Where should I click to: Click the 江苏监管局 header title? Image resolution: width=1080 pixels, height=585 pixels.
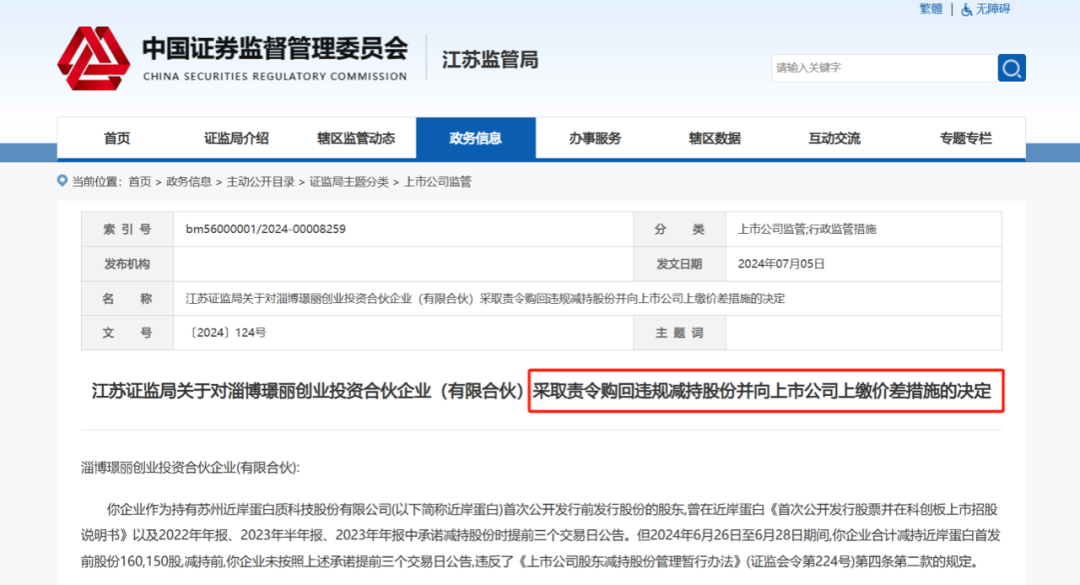point(490,60)
